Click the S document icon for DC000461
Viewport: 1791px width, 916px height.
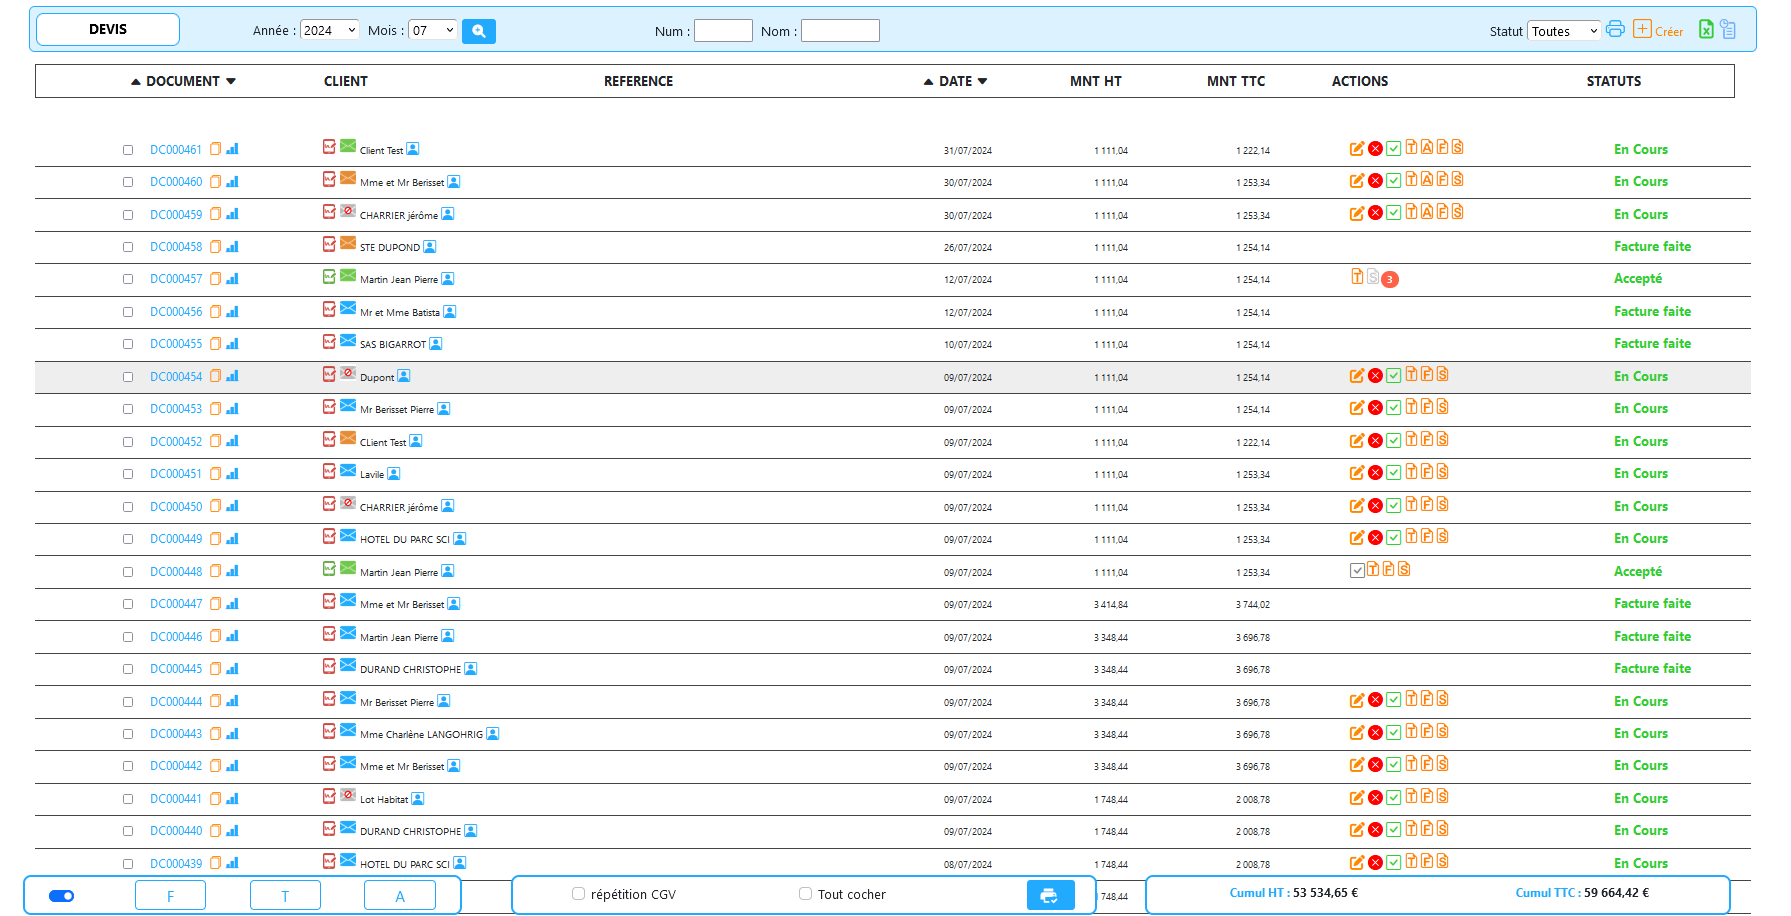pyautogui.click(x=1458, y=147)
